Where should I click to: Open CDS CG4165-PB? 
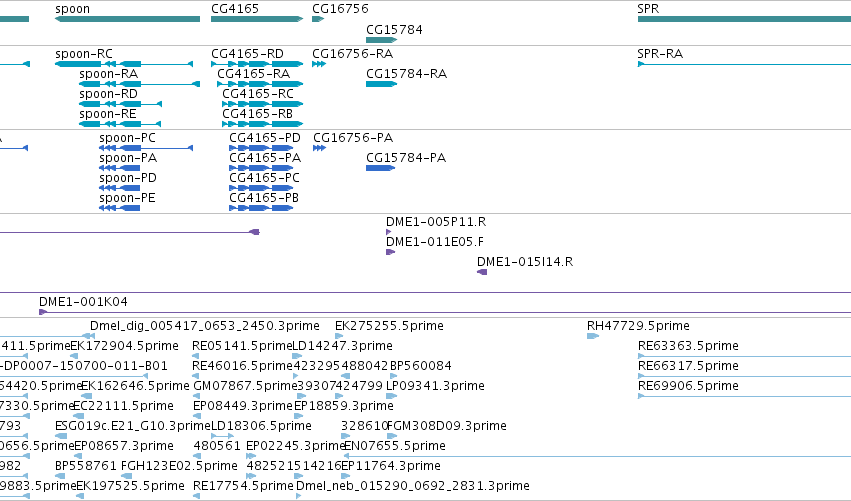point(261,208)
